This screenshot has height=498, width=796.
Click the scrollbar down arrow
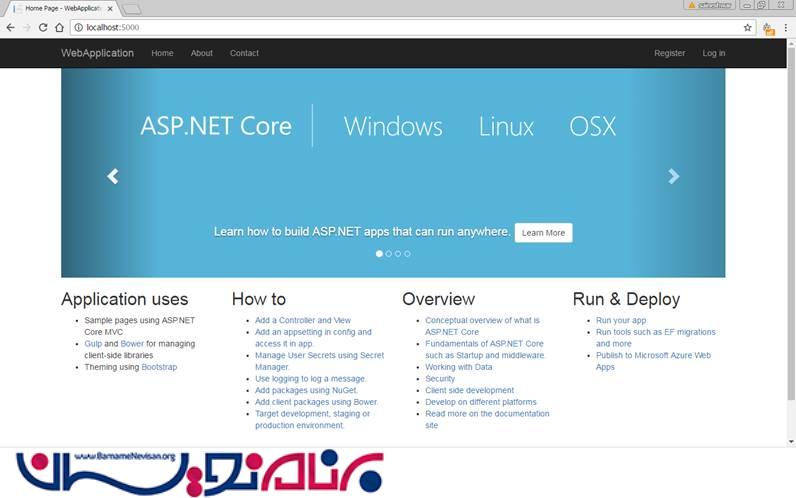coord(791,442)
